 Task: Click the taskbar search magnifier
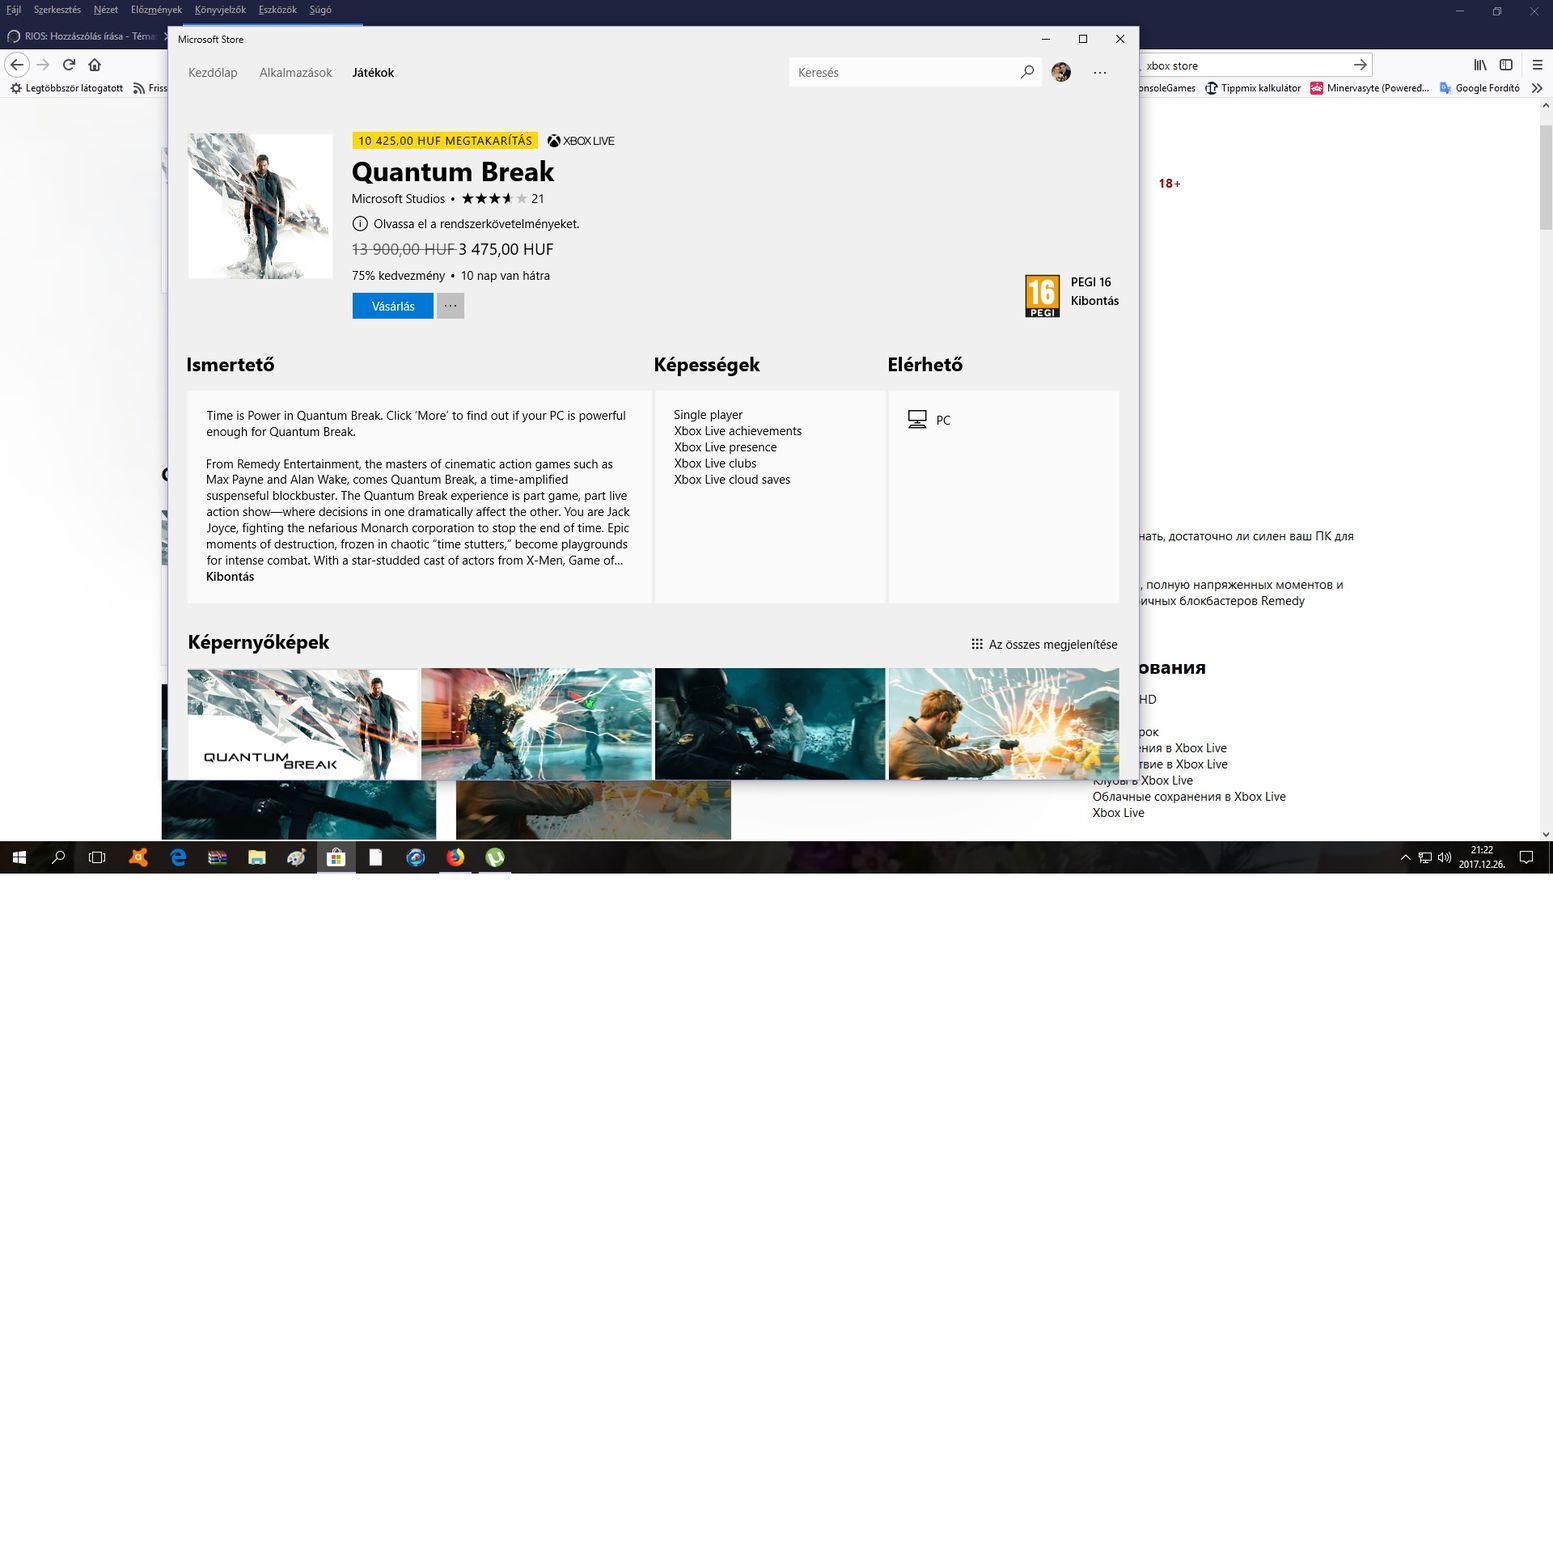click(x=58, y=857)
